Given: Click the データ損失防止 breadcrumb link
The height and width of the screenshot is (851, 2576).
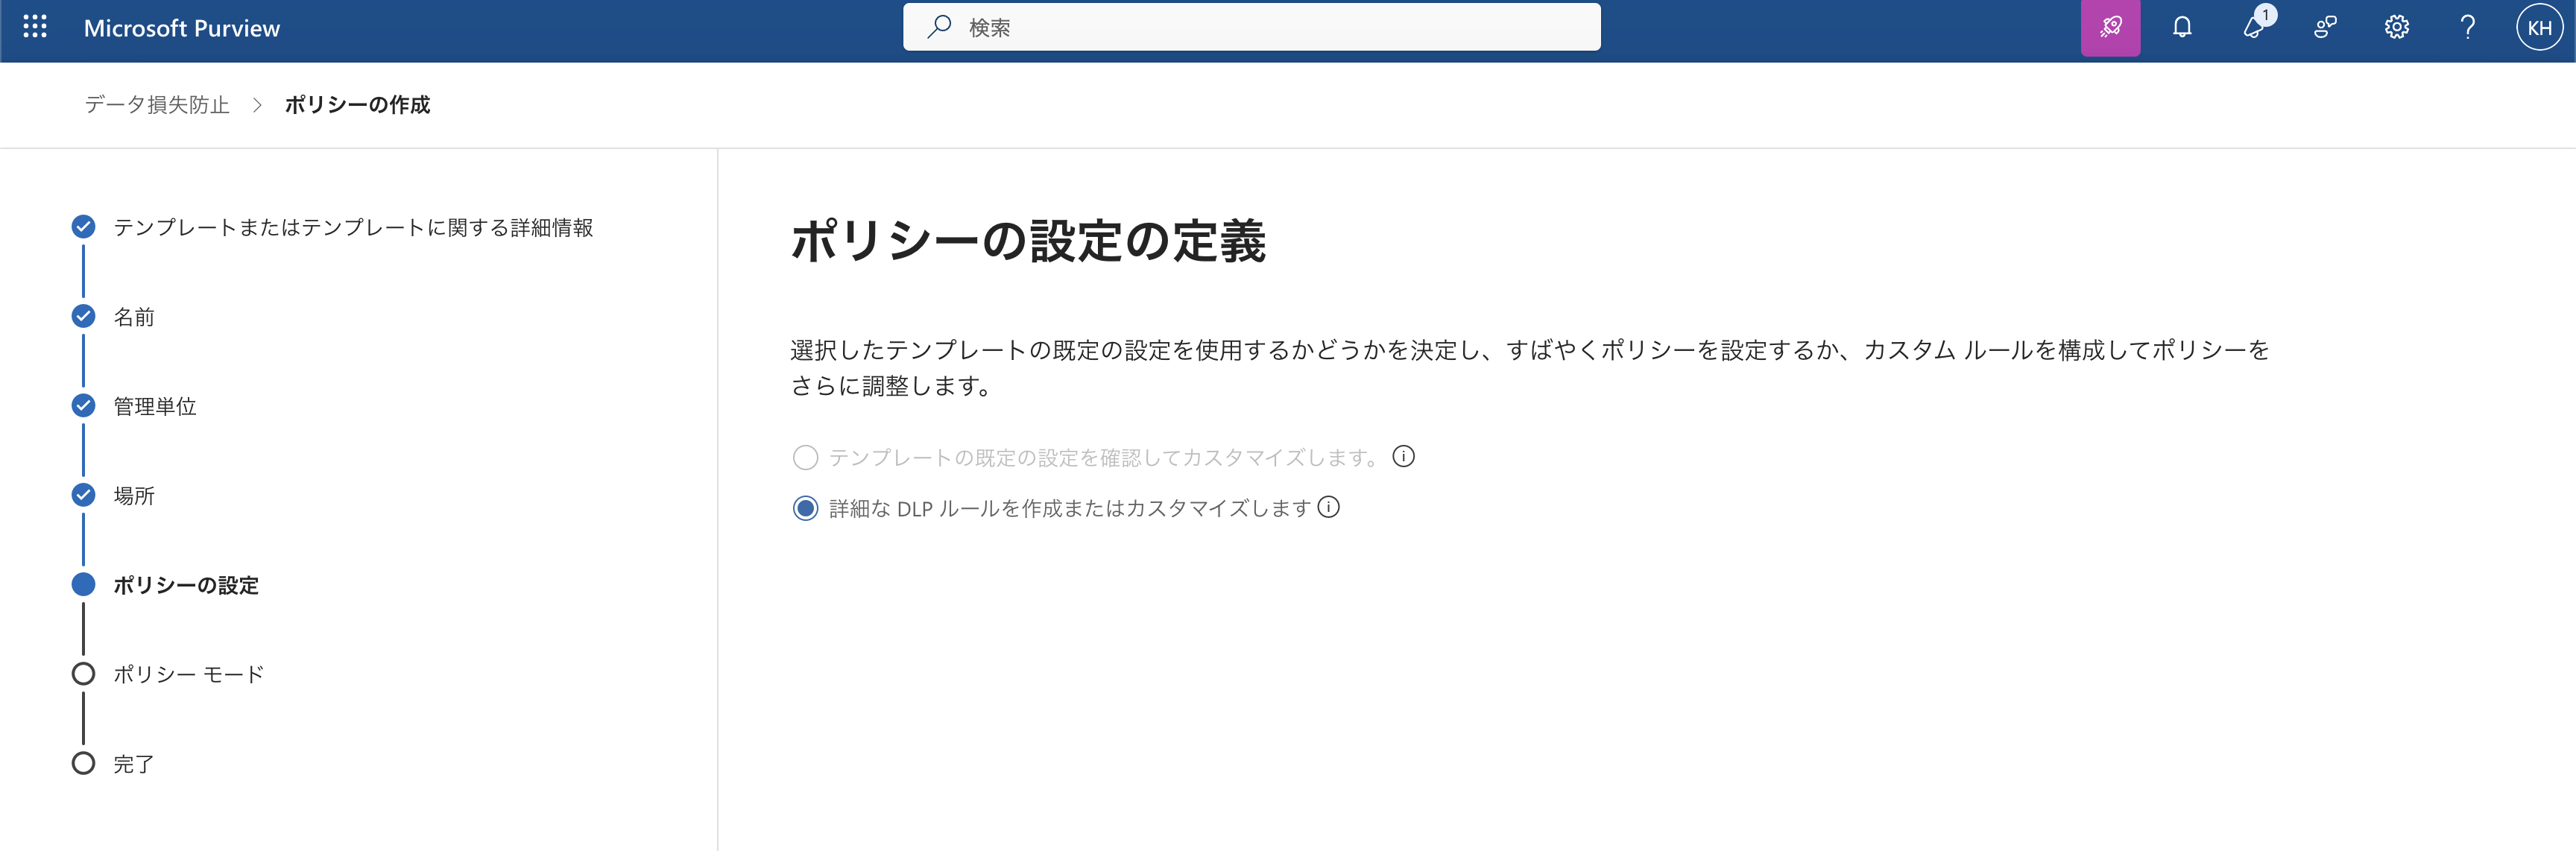Looking at the screenshot, I should coord(157,105).
